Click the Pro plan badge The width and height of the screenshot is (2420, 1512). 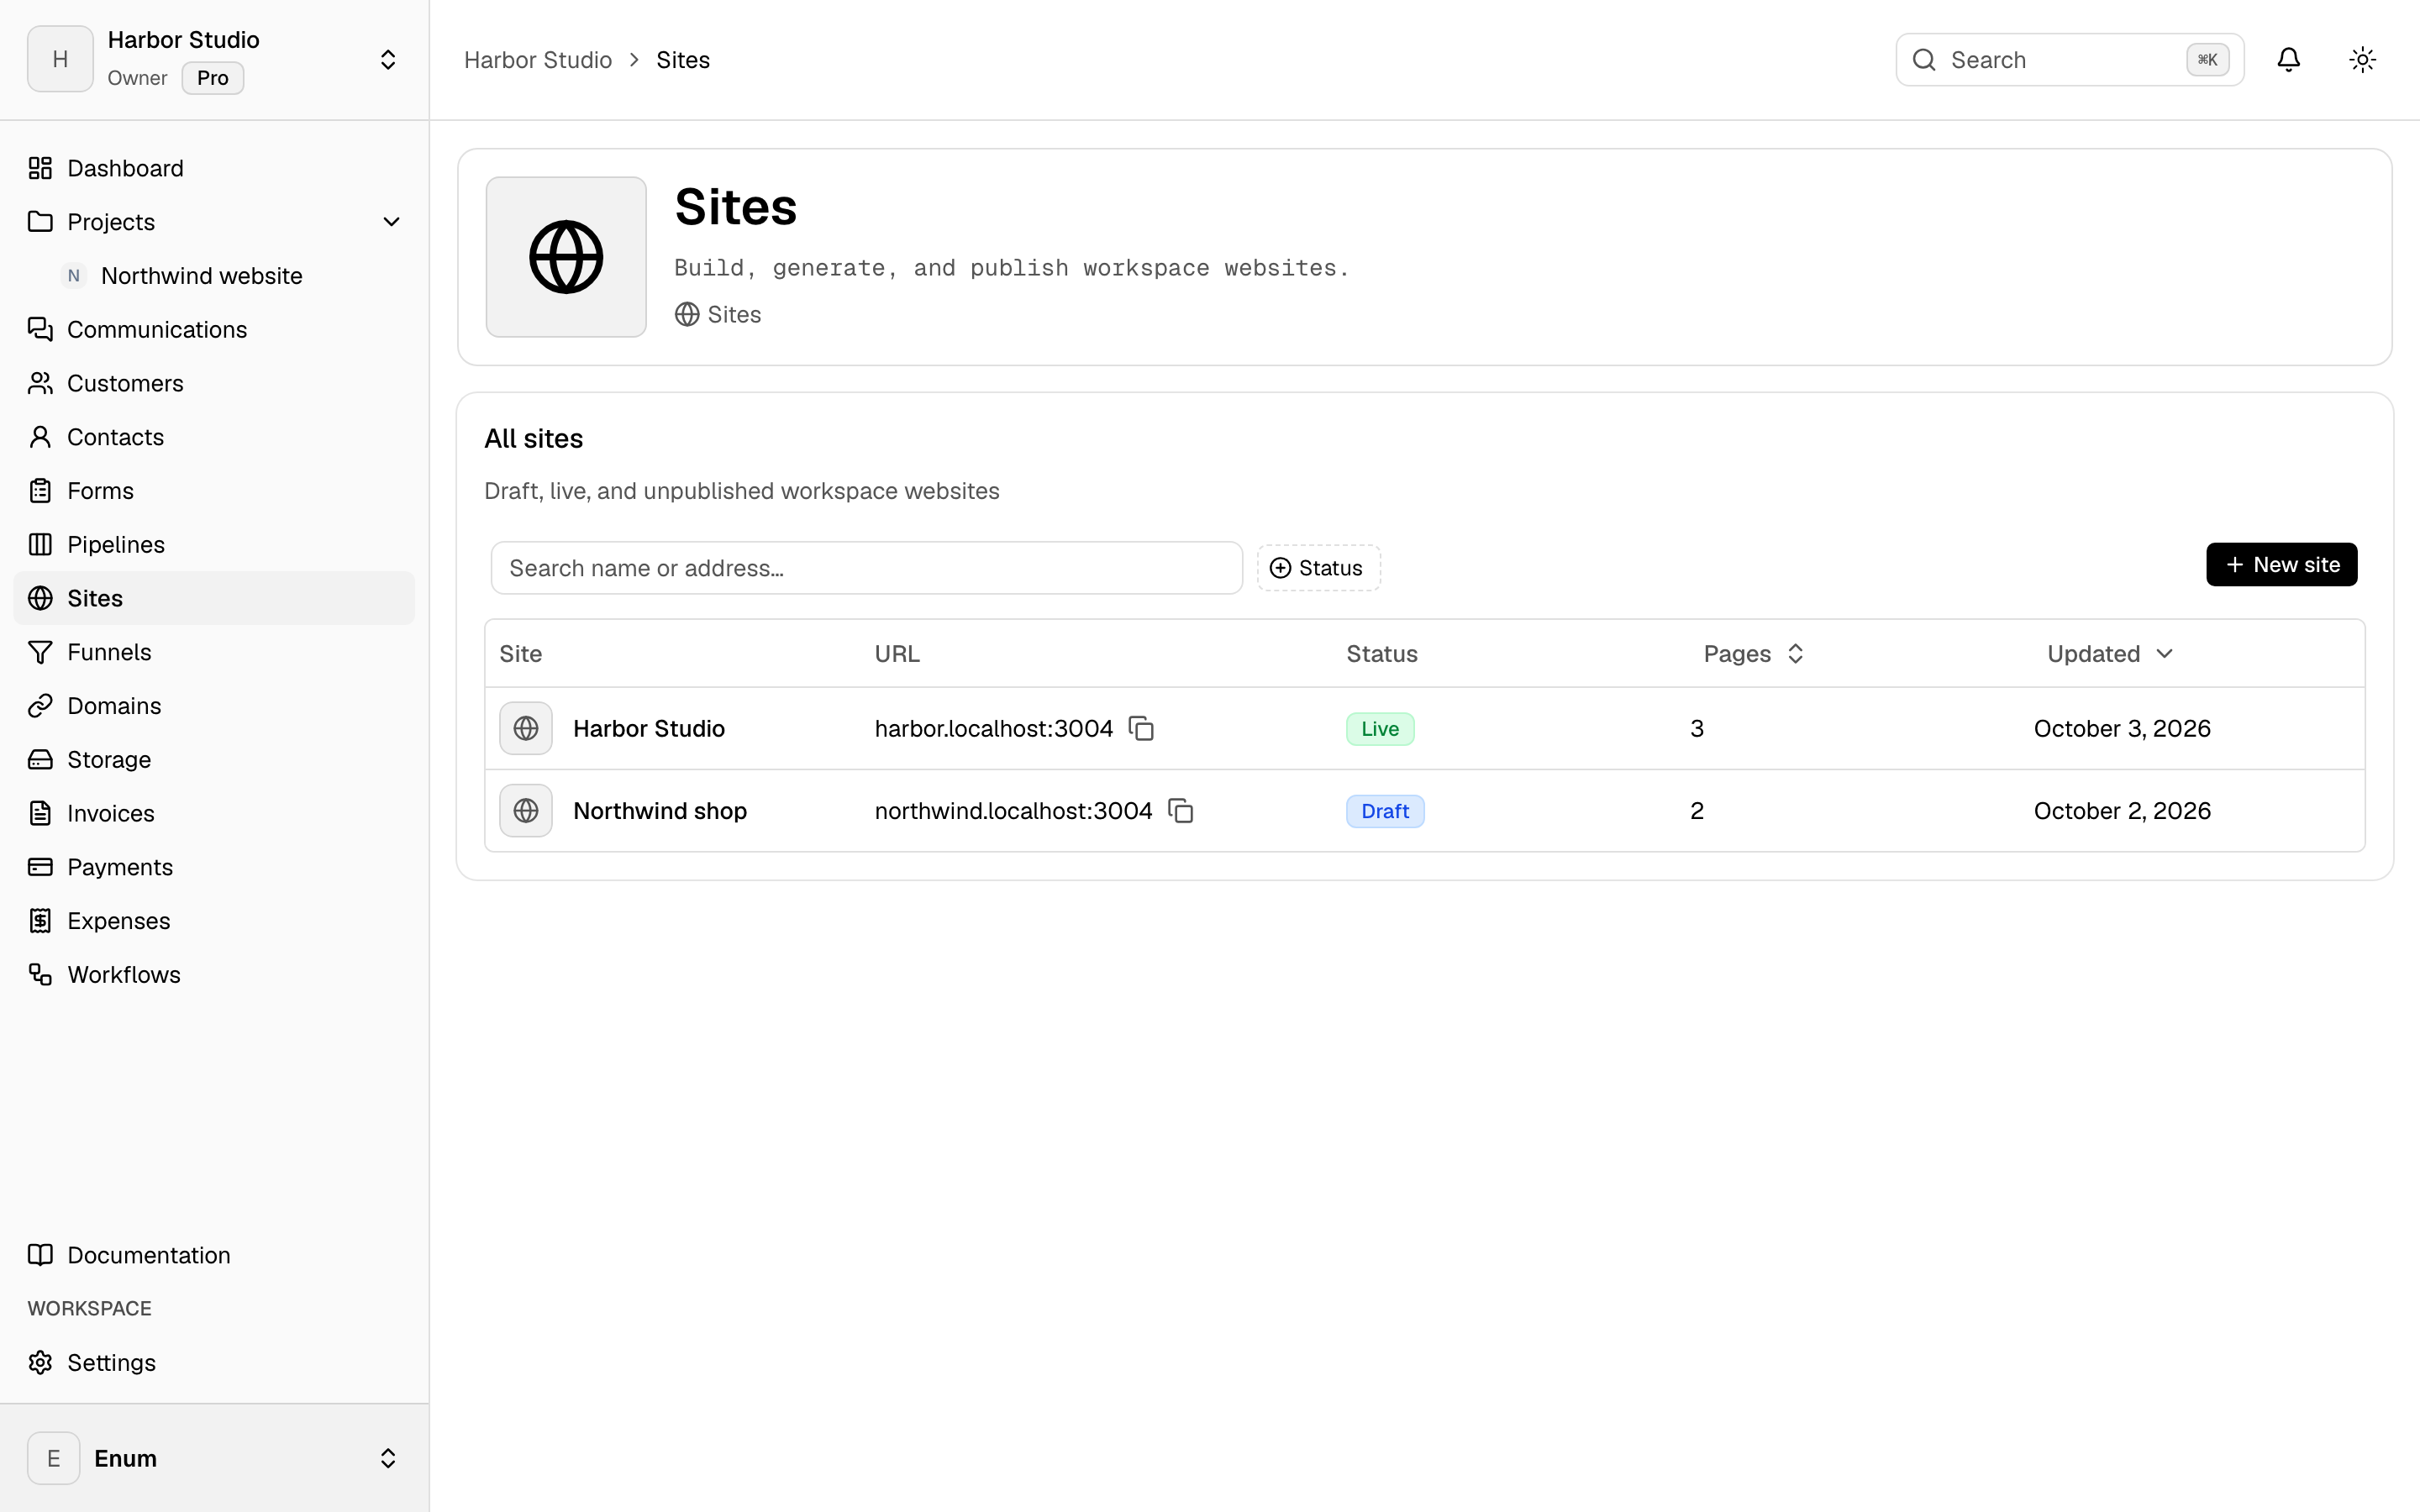tap(213, 78)
